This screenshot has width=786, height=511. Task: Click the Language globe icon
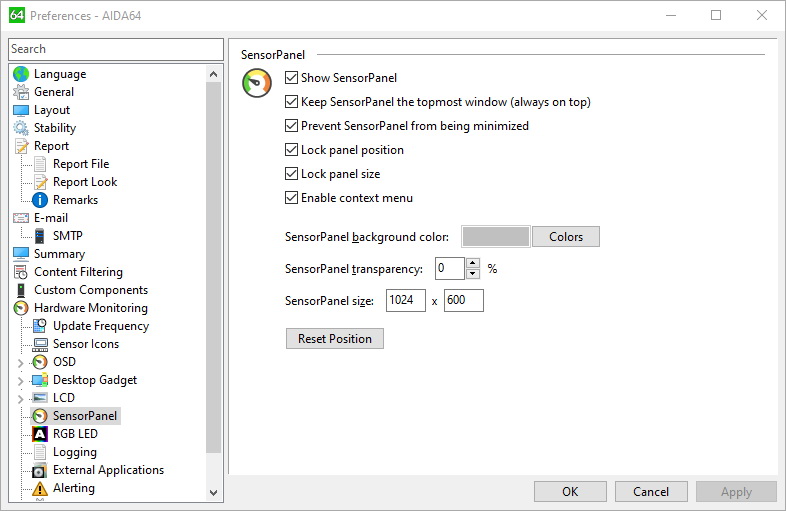pyautogui.click(x=21, y=74)
